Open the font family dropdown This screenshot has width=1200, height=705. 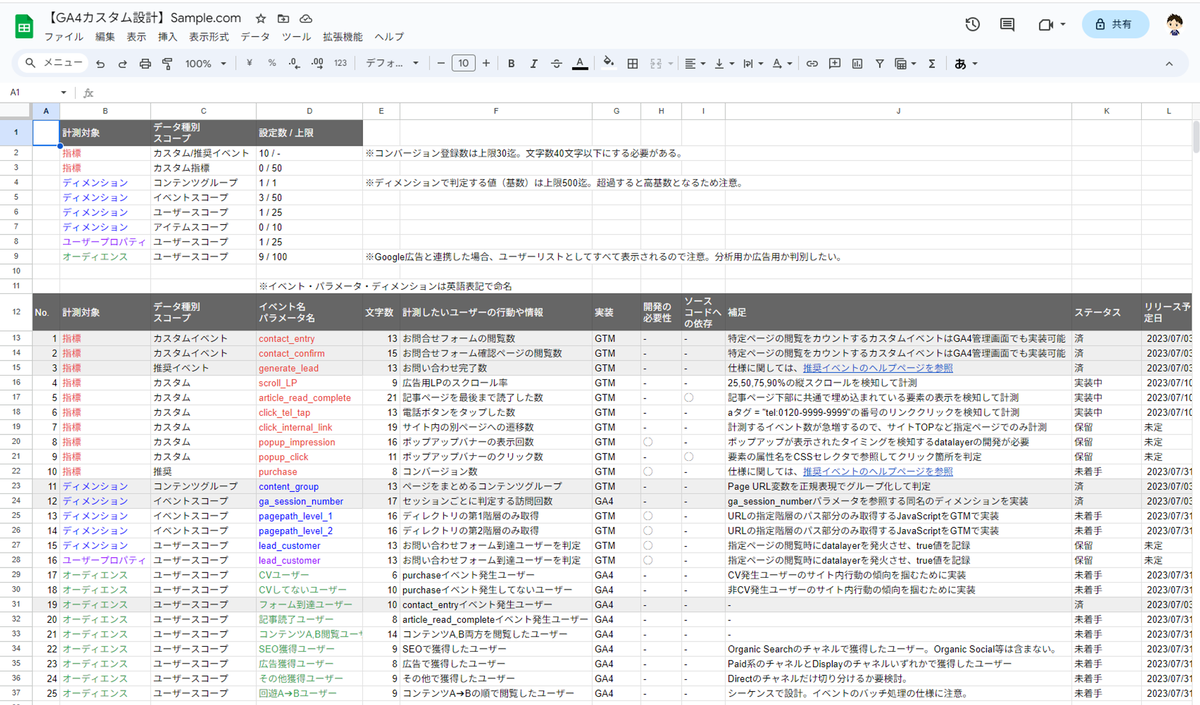tap(393, 63)
